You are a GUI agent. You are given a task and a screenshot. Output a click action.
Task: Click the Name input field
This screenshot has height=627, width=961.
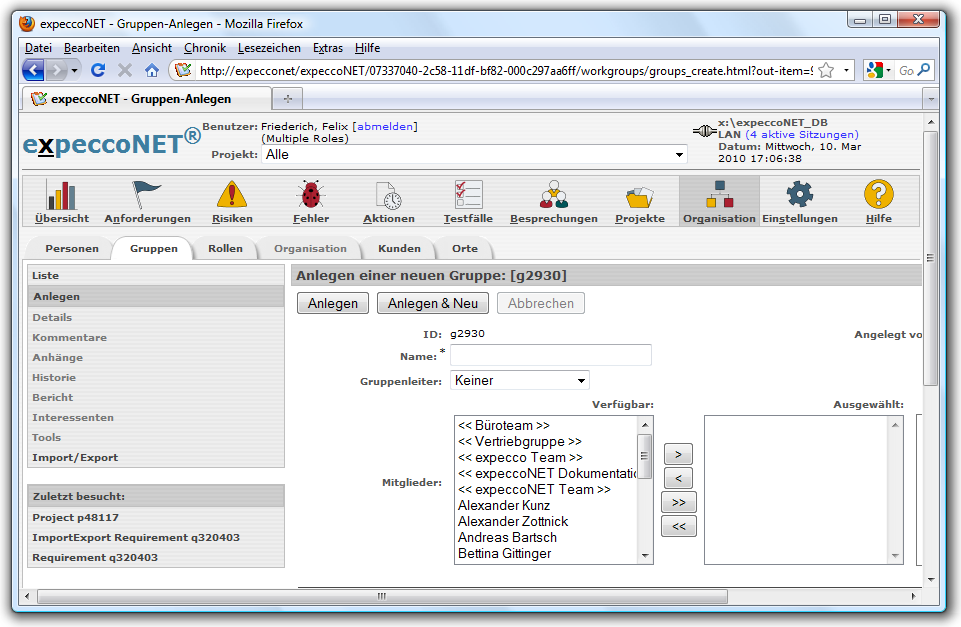(550, 355)
